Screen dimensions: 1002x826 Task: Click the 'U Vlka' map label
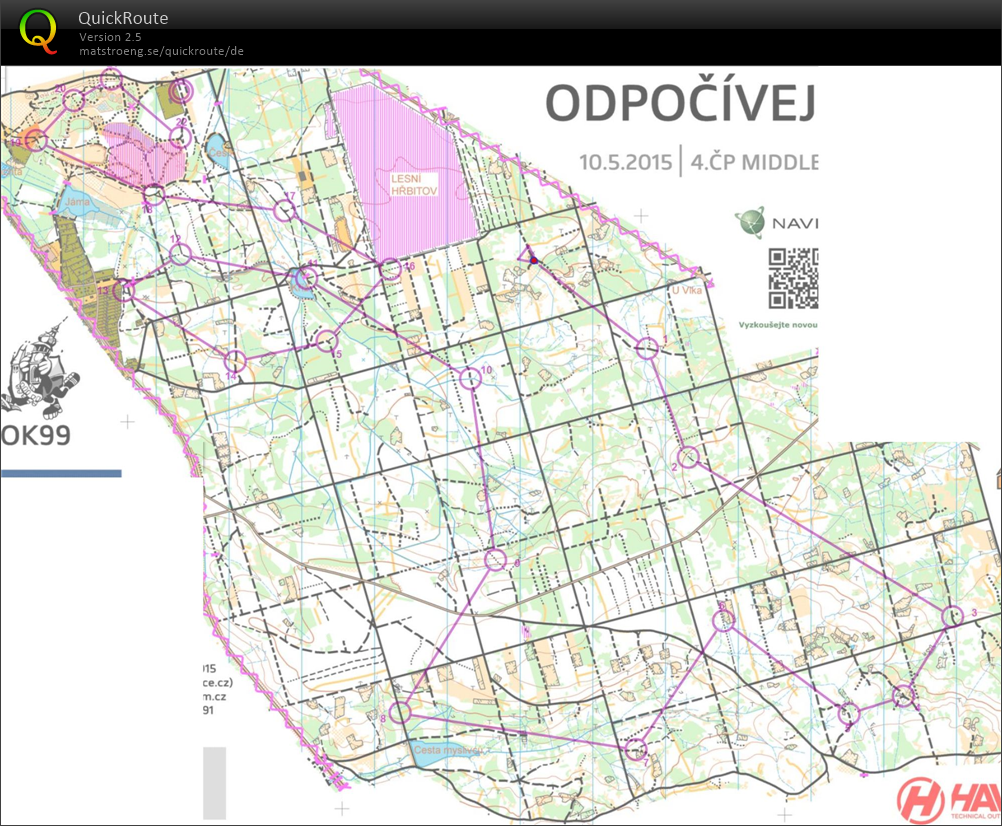pyautogui.click(x=688, y=289)
